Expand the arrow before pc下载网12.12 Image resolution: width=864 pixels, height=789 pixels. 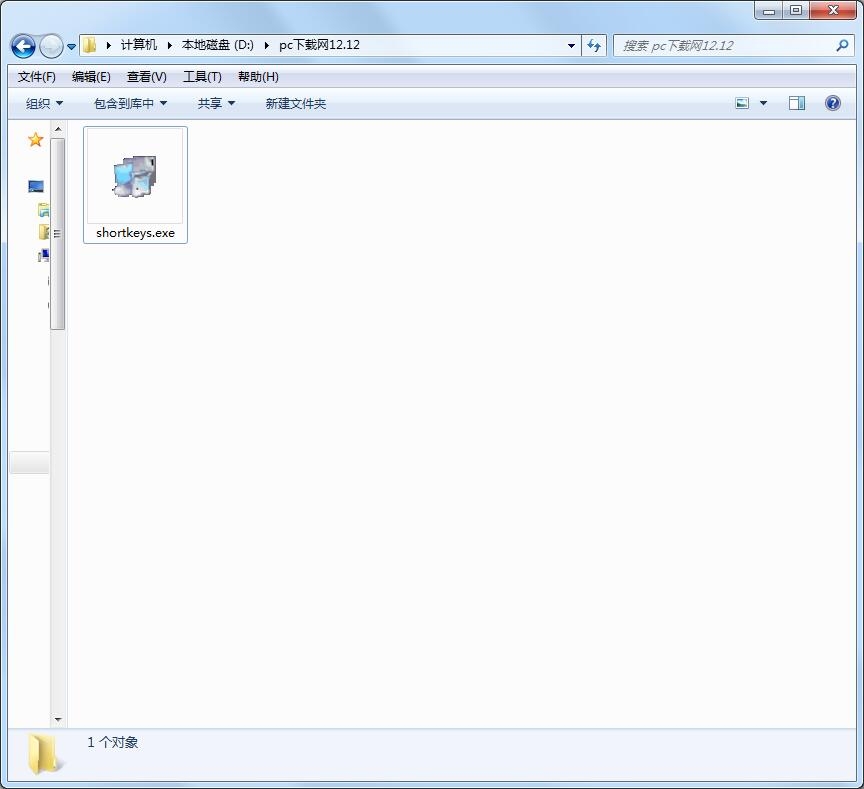267,45
